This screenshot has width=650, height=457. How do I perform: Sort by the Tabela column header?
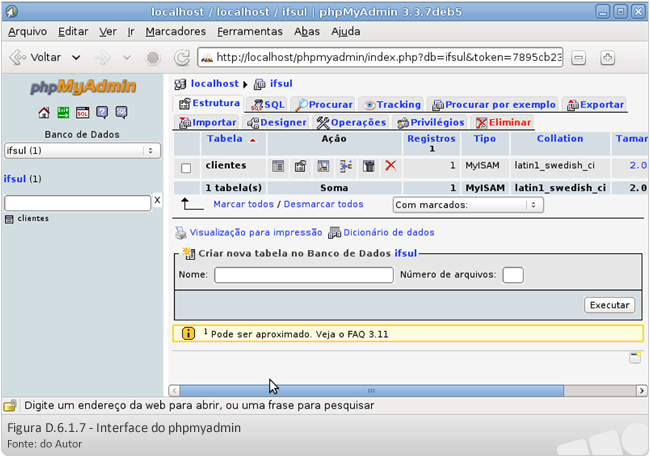[x=225, y=139]
